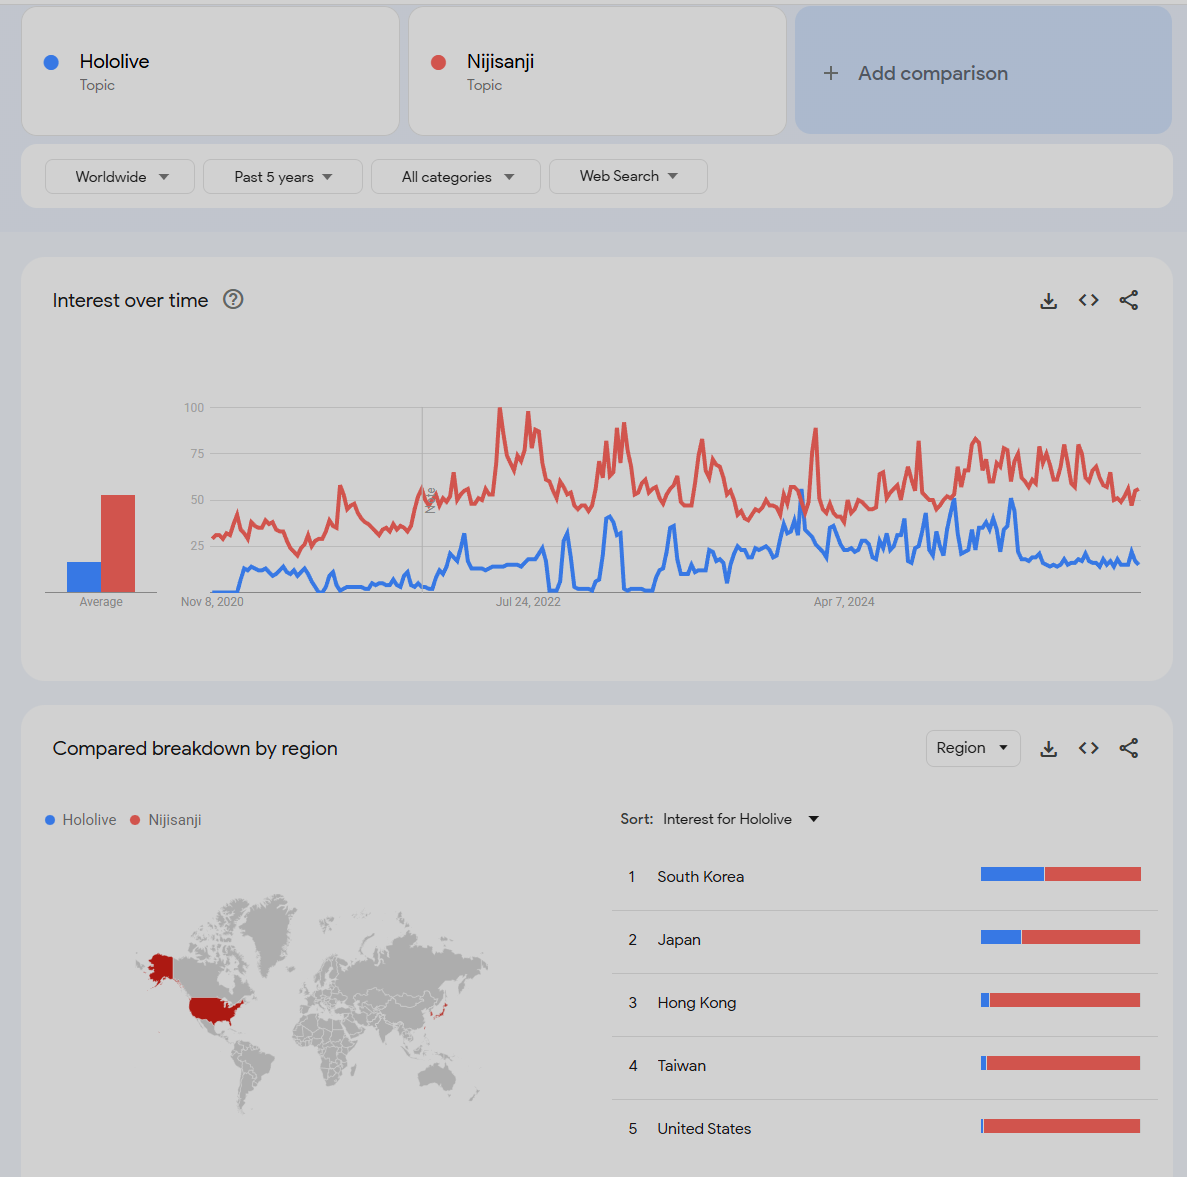This screenshot has width=1187, height=1177.
Task: Click the help icon beside Interest over time
Action: (x=233, y=299)
